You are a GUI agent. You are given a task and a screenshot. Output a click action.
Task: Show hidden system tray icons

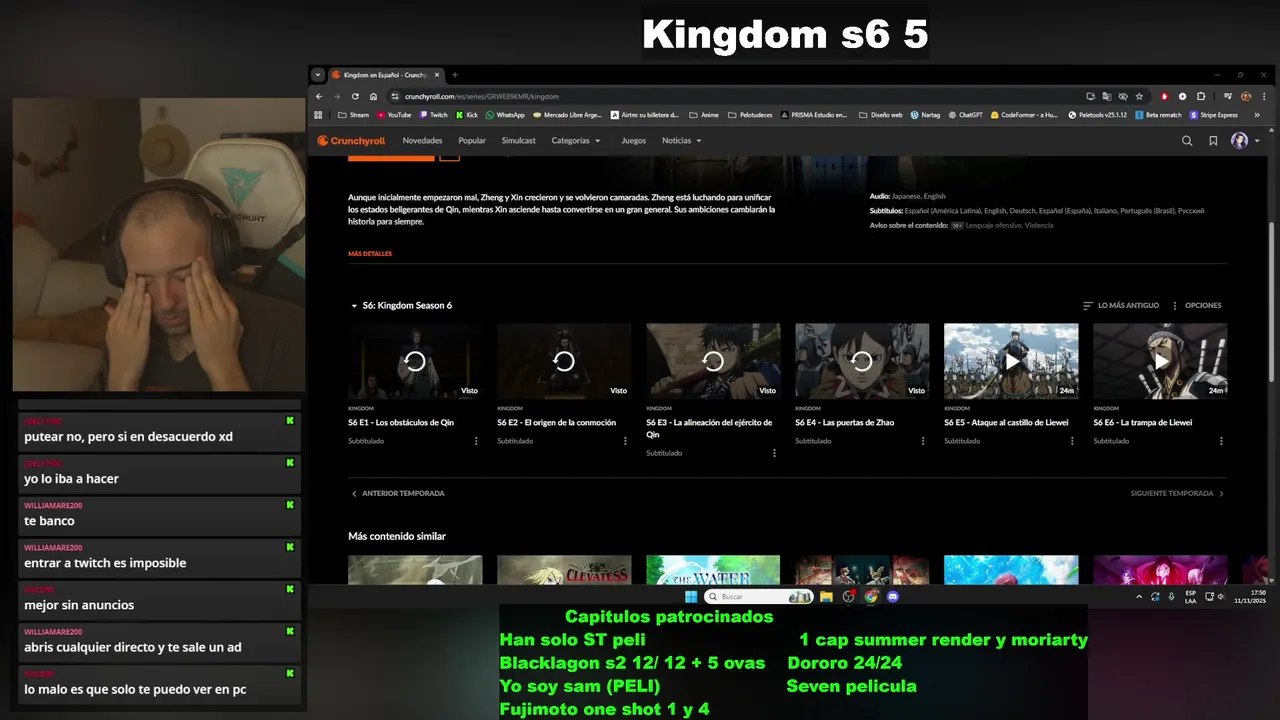(x=1138, y=597)
